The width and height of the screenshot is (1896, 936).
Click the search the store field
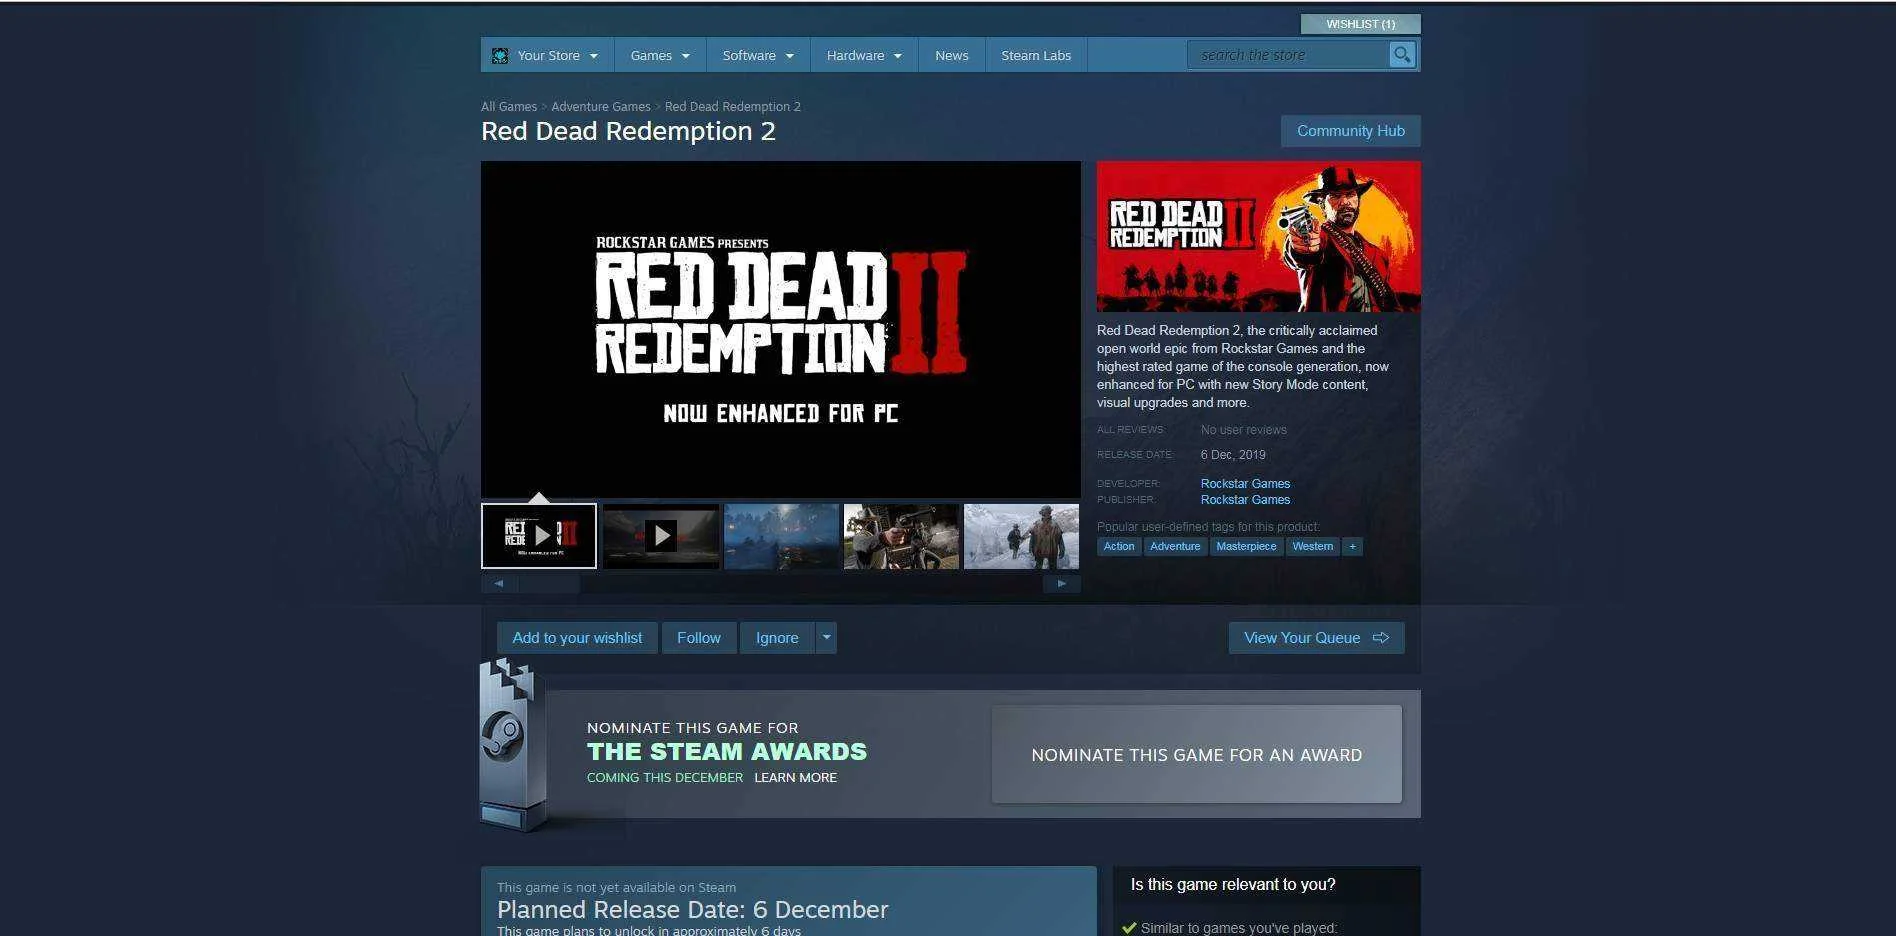click(1288, 55)
